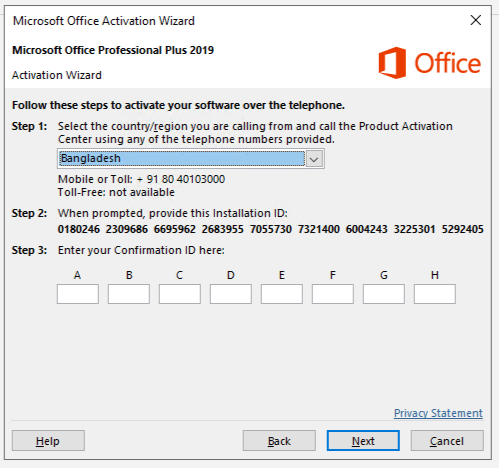This screenshot has width=499, height=468.
Task: Click the Office logo icon
Action: [392, 63]
